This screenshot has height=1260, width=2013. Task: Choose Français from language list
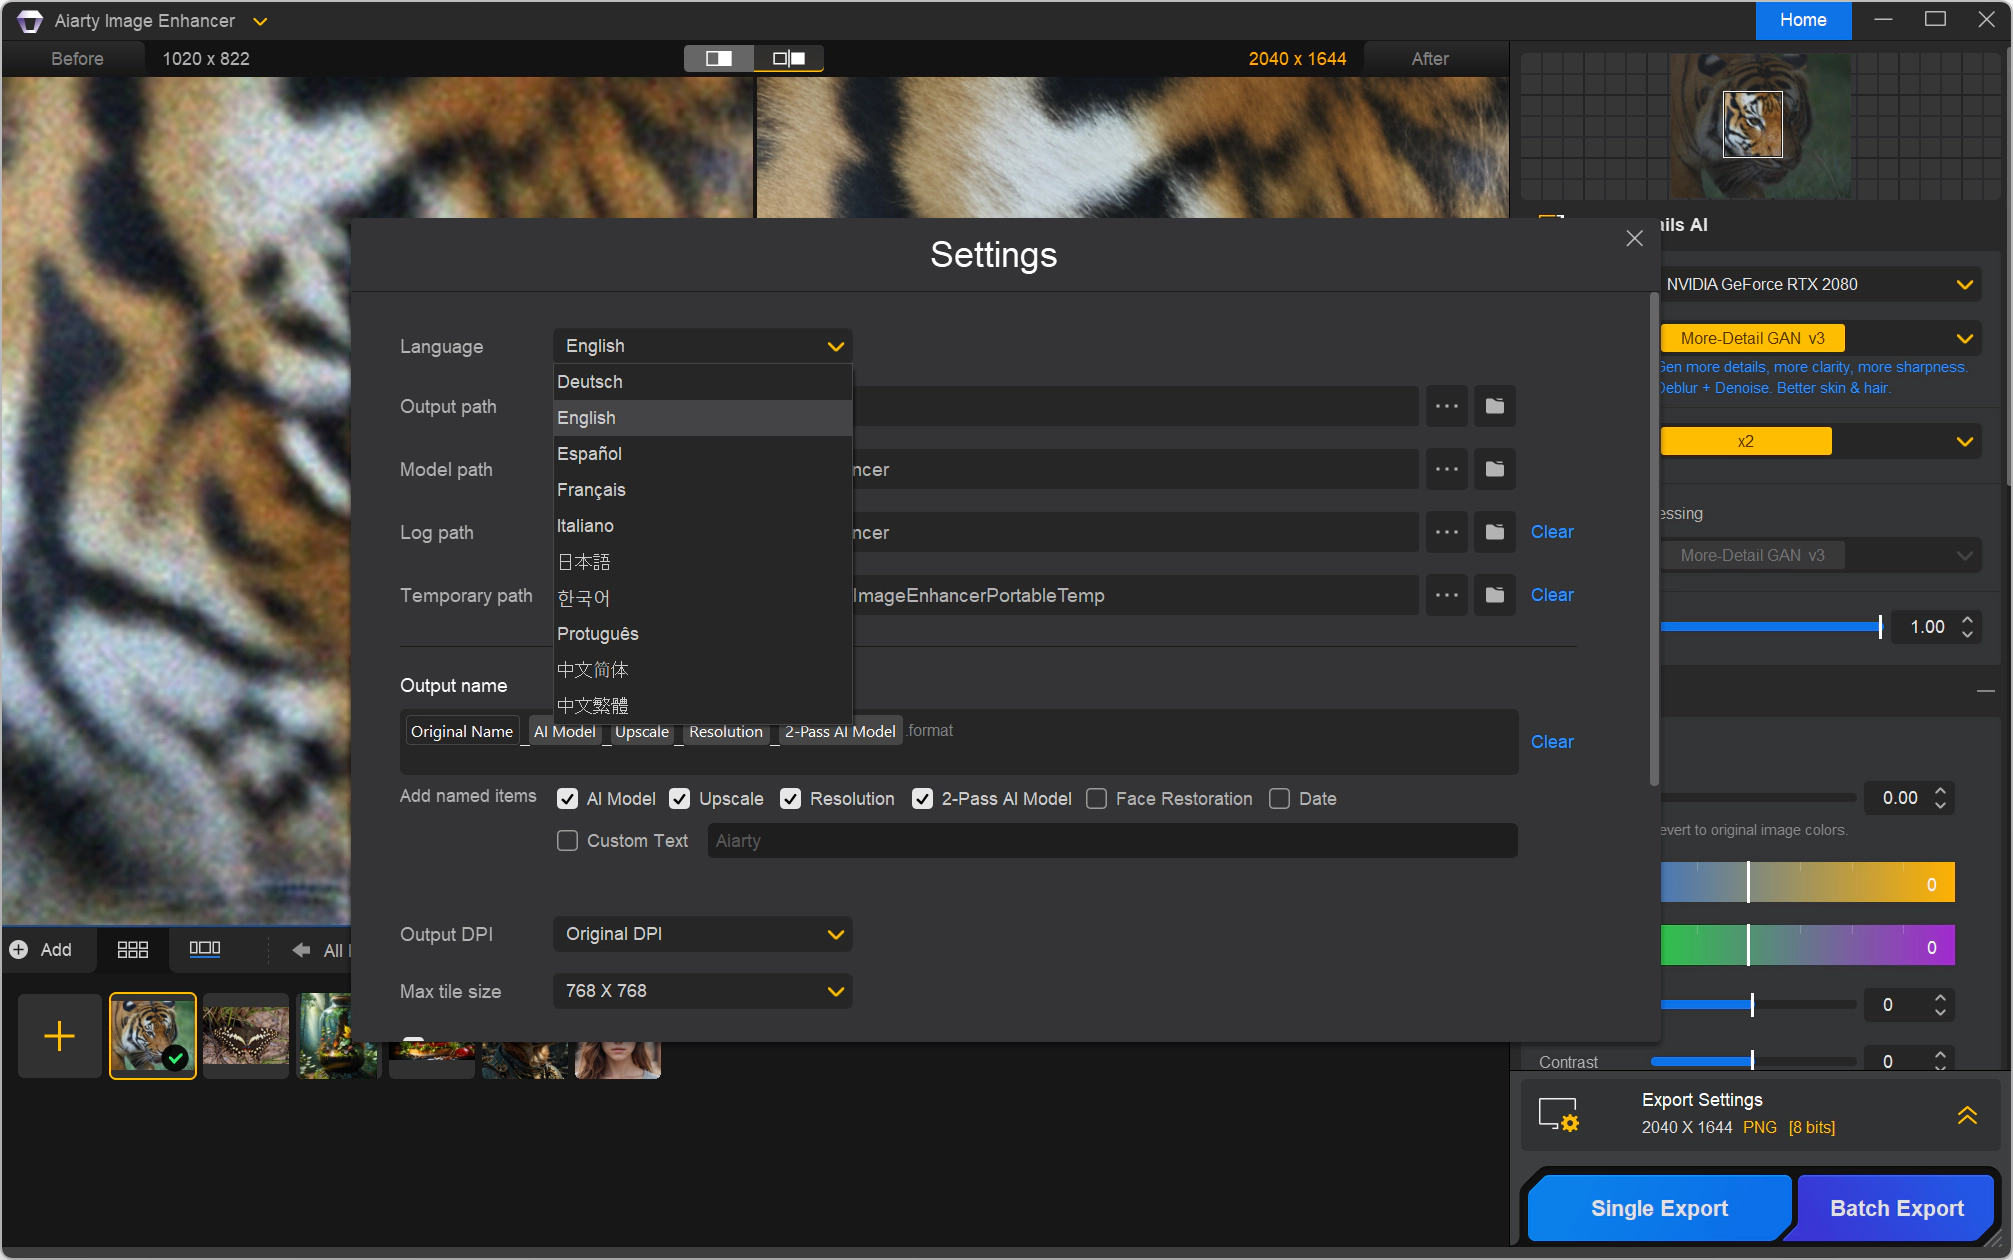(591, 490)
